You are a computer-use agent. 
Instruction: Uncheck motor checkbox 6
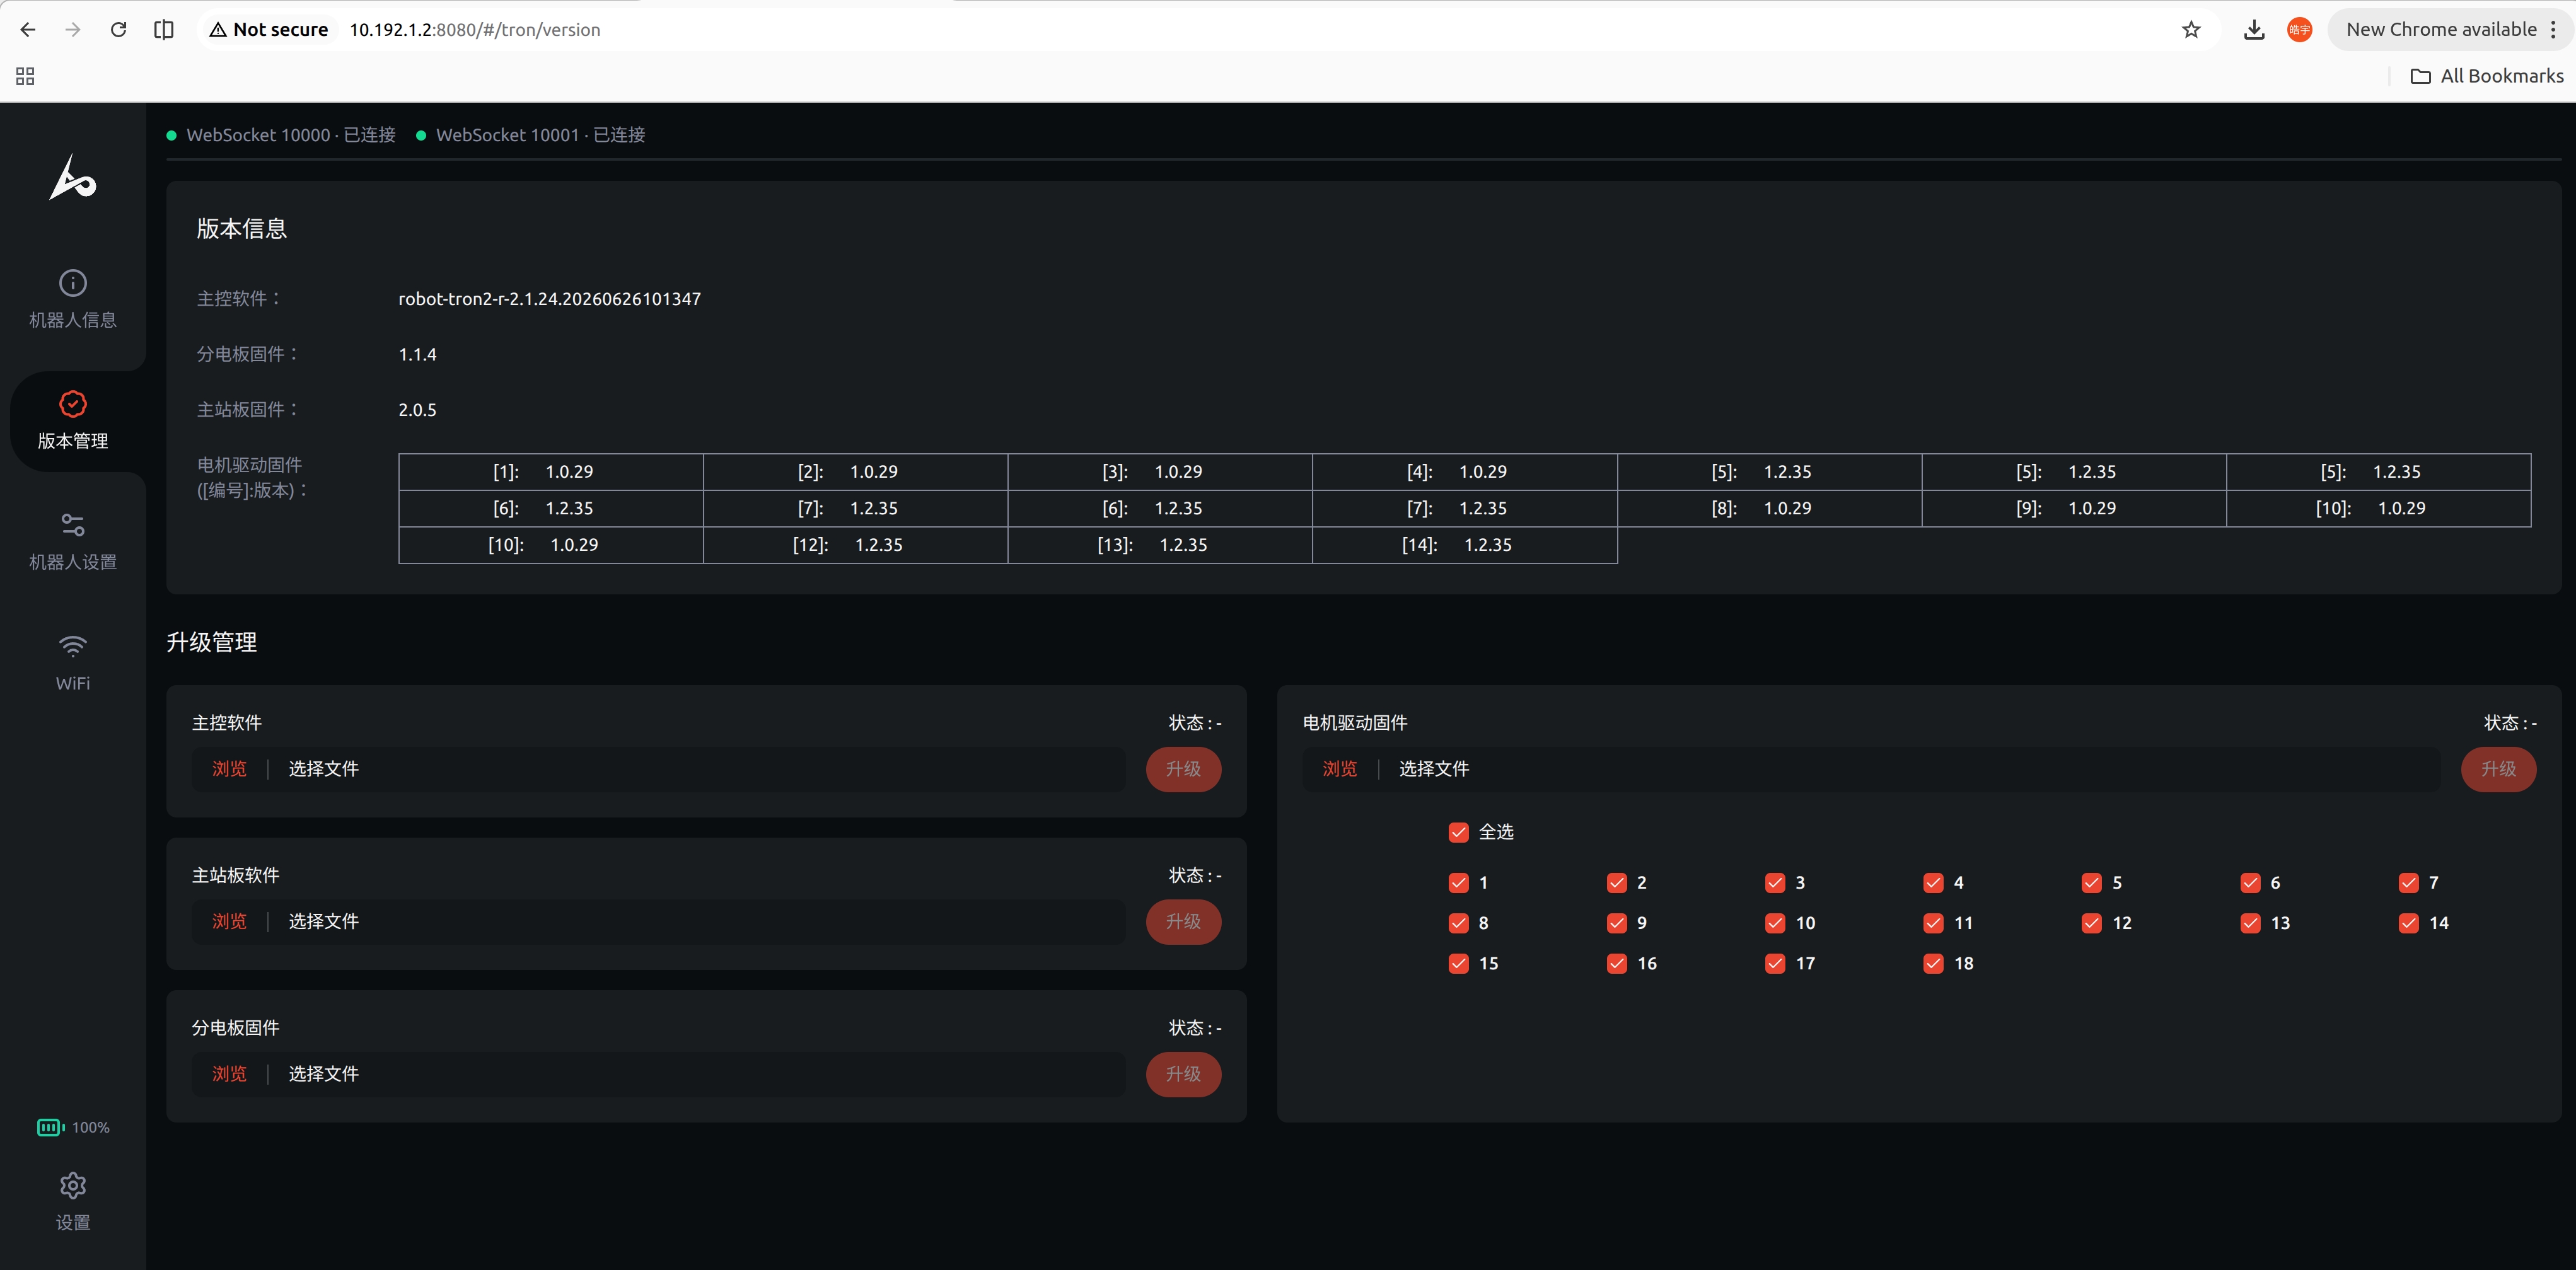(x=2250, y=883)
